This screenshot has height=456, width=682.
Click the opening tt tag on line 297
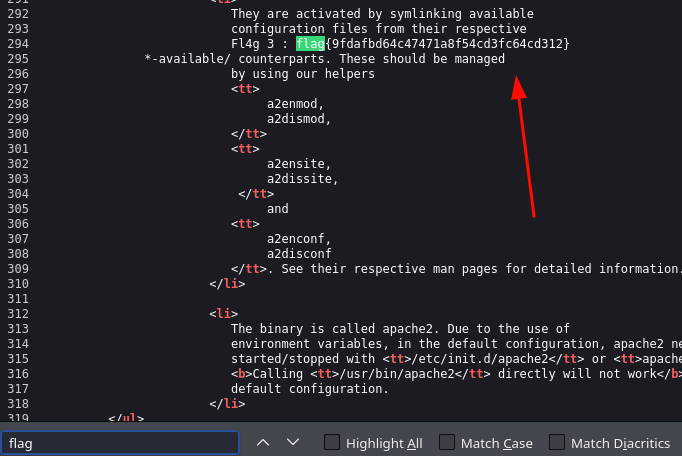pos(245,89)
